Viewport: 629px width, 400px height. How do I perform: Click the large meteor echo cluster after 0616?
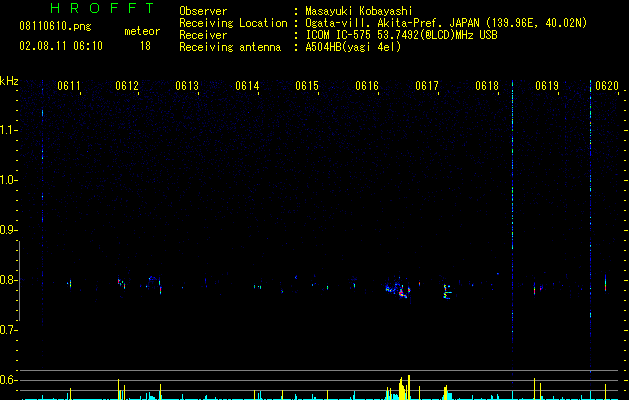pos(398,290)
